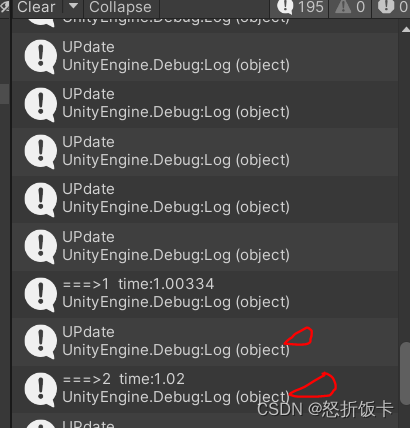Select the '===>1 time:1.00334' log entry
This screenshot has height=428, width=410.
[205, 294]
